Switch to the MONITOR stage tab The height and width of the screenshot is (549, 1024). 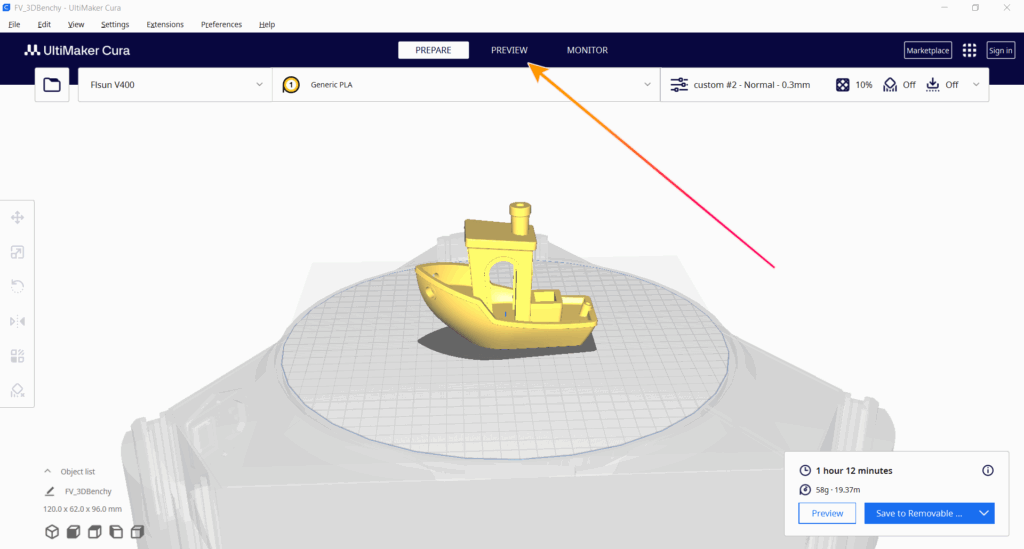pyautogui.click(x=587, y=50)
